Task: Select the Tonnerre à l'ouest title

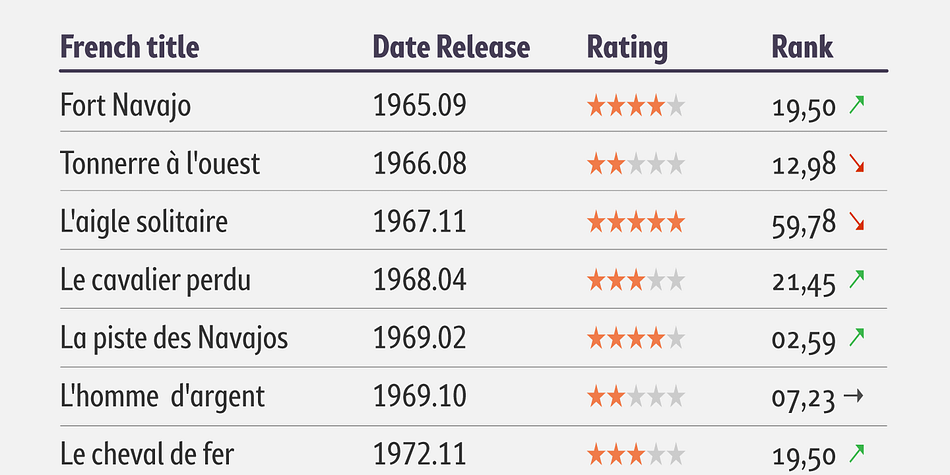Action: coord(160,164)
